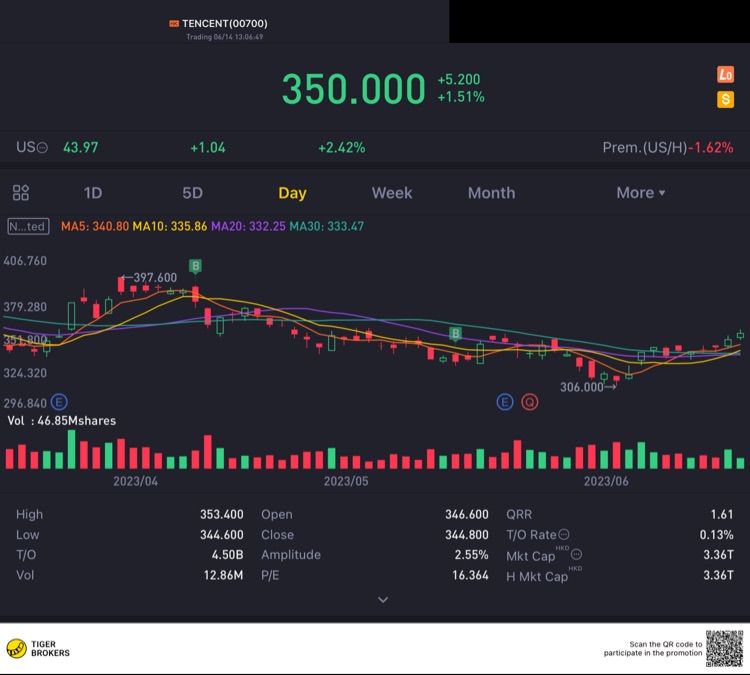Click the T/O Rate value 0.13%
The width and height of the screenshot is (750, 675).
pos(717,535)
